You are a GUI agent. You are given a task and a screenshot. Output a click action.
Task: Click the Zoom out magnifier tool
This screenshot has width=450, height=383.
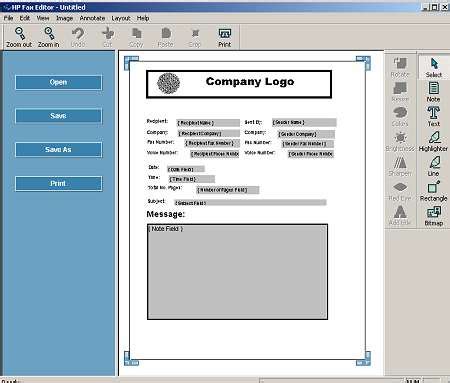pyautogui.click(x=19, y=37)
